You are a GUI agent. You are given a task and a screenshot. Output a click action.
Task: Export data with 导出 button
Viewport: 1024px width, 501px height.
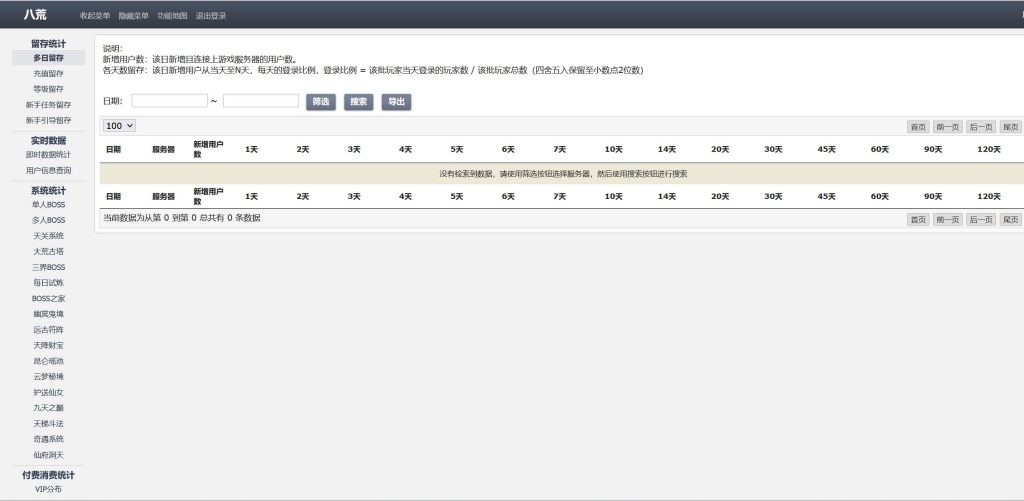pyautogui.click(x=396, y=102)
